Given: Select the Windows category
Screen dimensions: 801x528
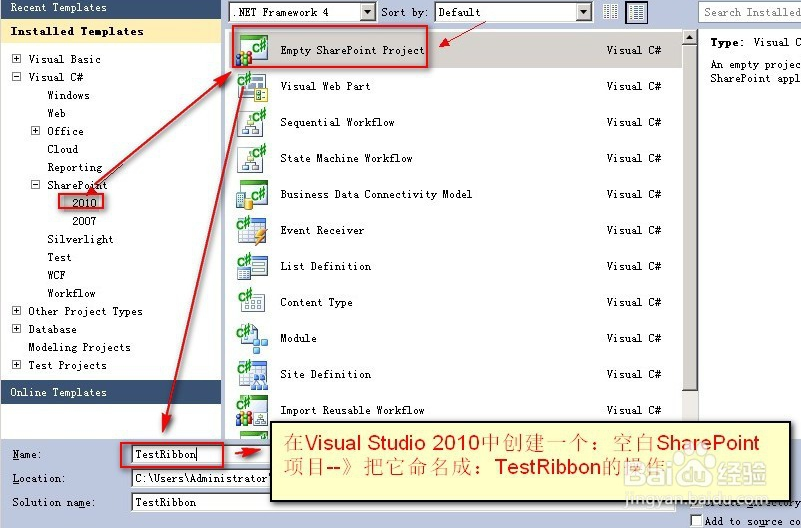Looking at the screenshot, I should [68, 95].
